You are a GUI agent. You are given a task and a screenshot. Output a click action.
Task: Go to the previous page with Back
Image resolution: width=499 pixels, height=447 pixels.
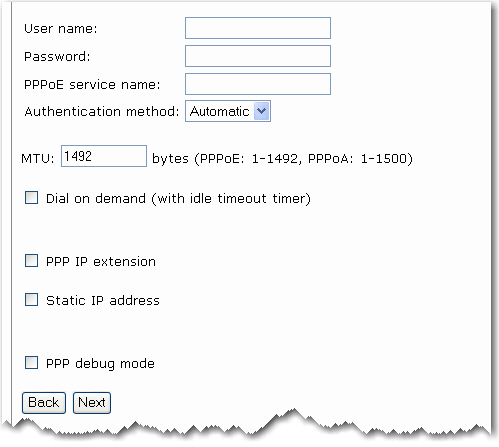(x=44, y=403)
